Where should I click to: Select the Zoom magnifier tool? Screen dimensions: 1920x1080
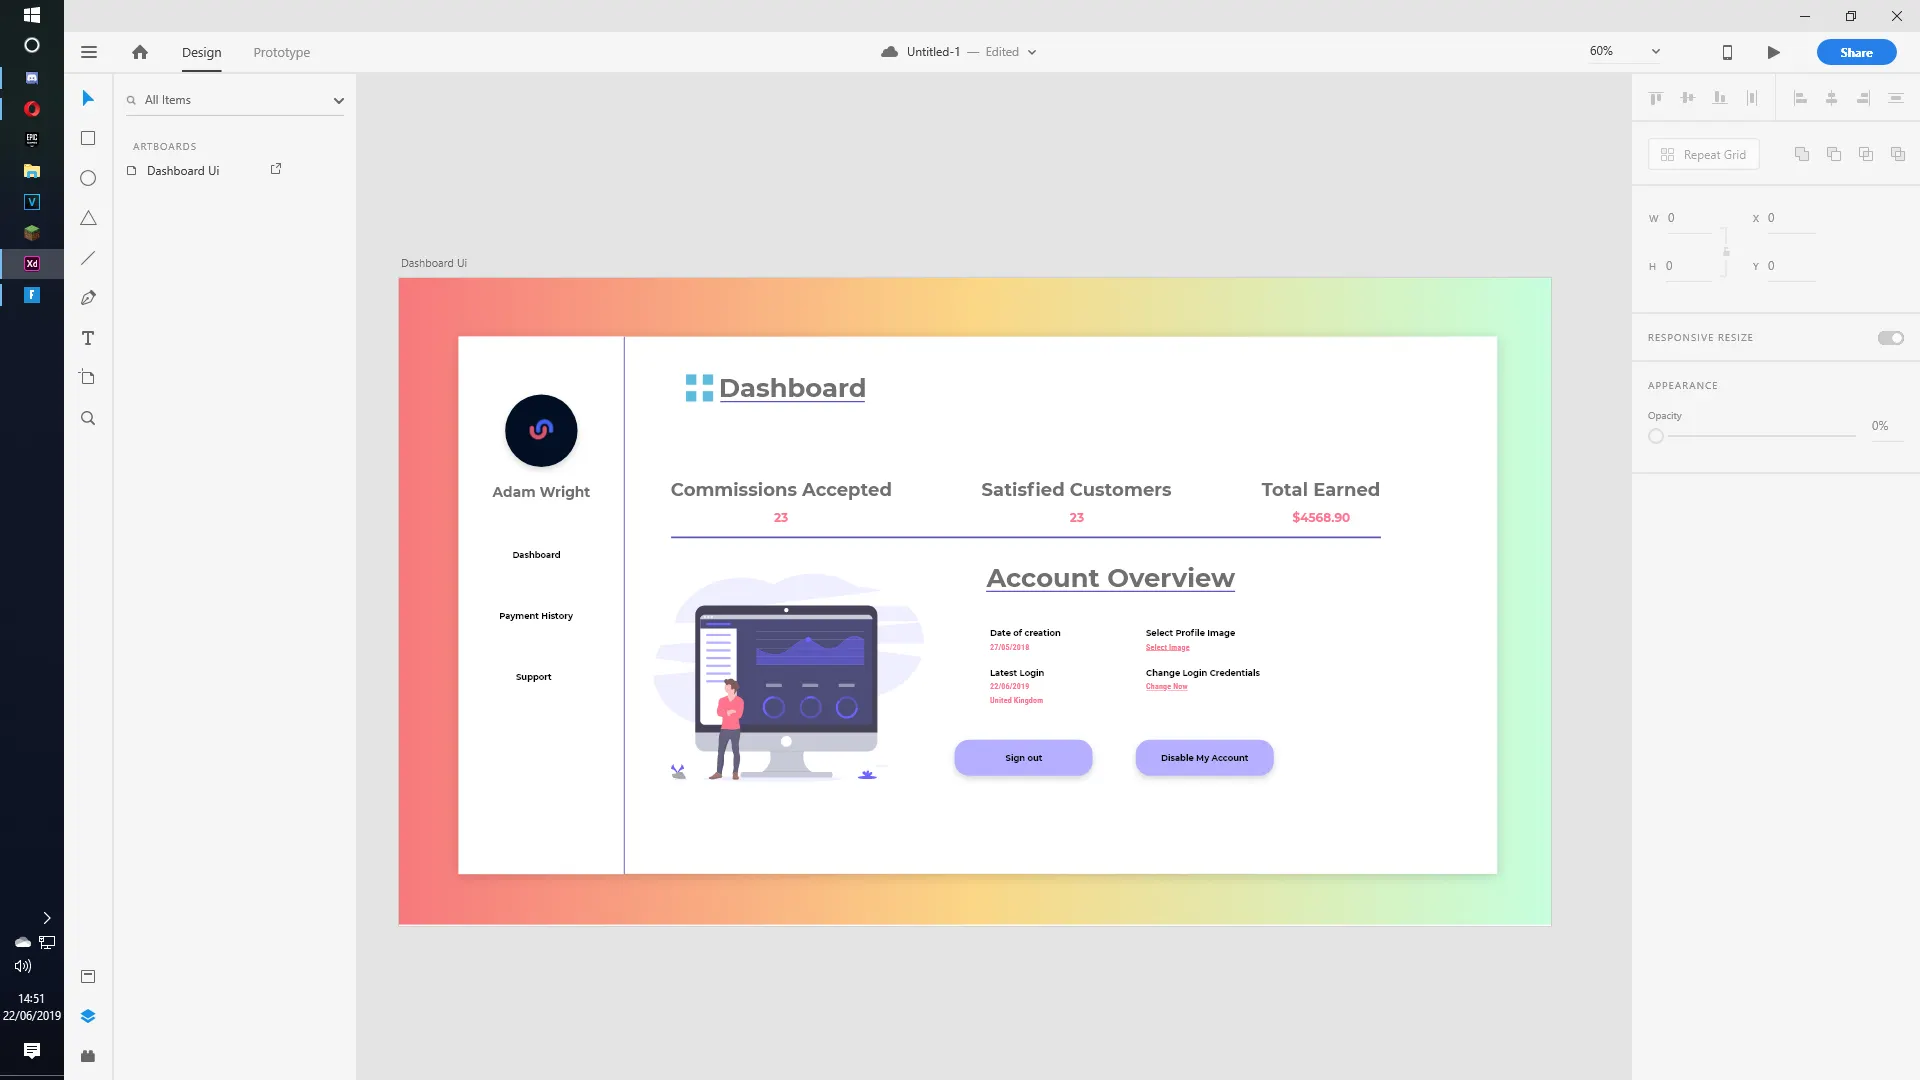88,418
